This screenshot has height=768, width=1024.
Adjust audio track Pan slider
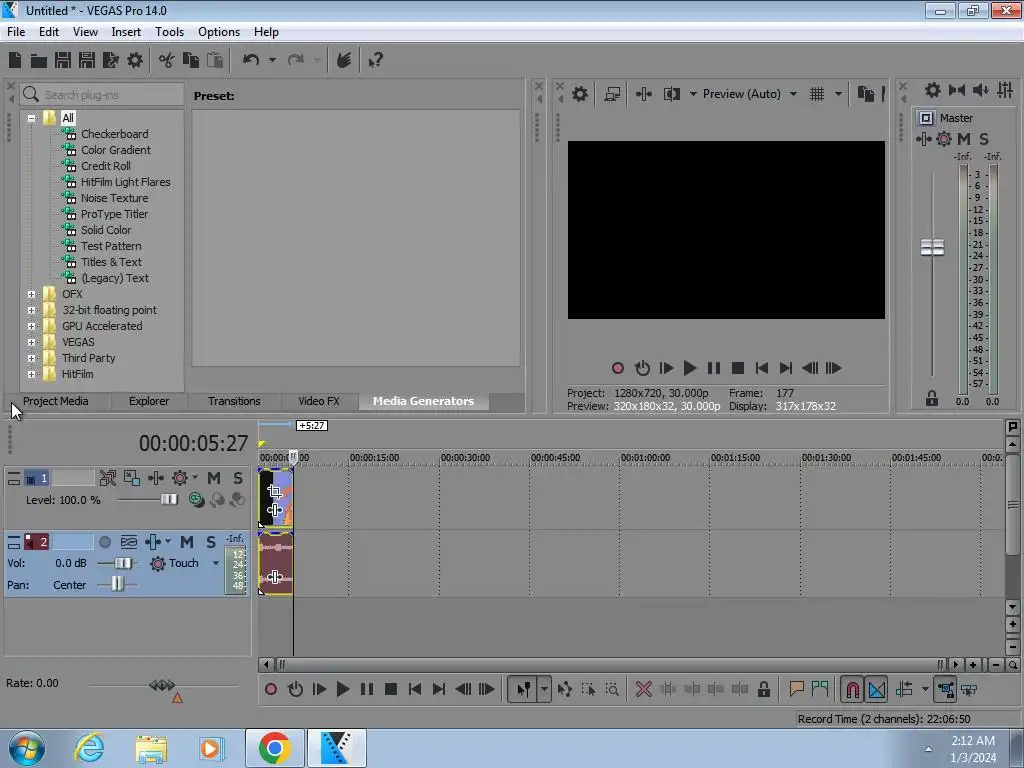pyautogui.click(x=117, y=584)
